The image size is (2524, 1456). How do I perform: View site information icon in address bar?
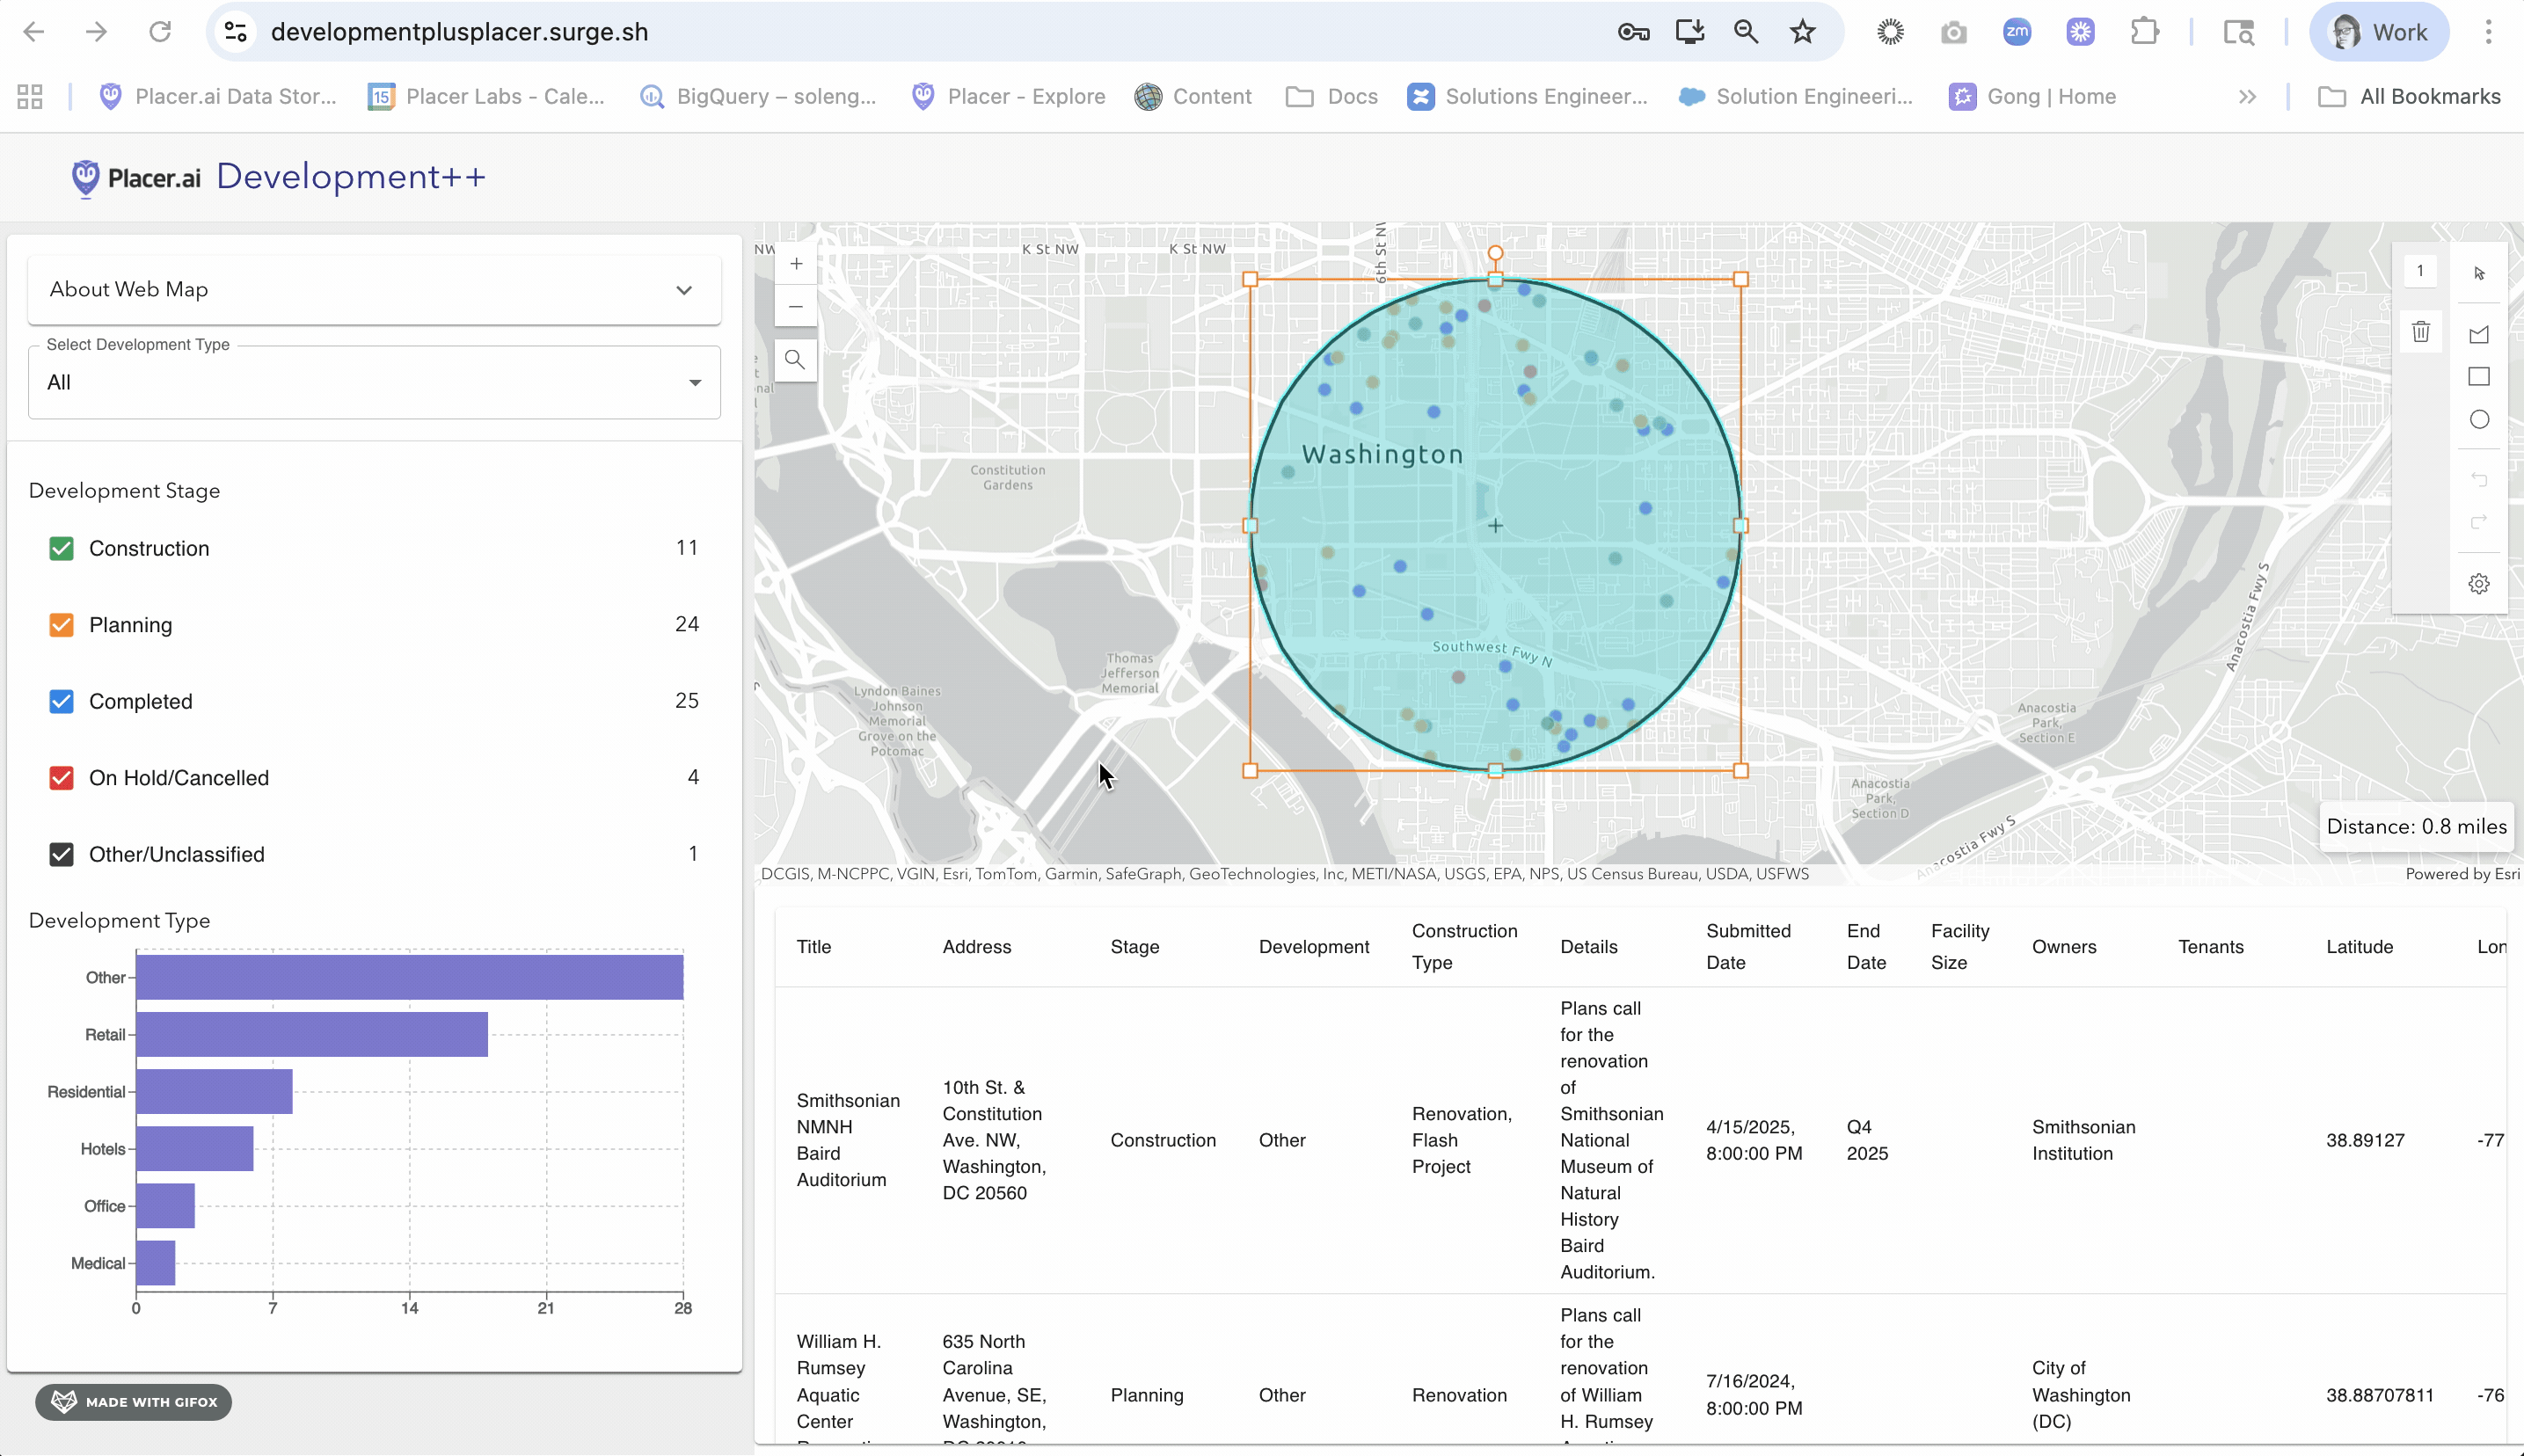tap(236, 32)
